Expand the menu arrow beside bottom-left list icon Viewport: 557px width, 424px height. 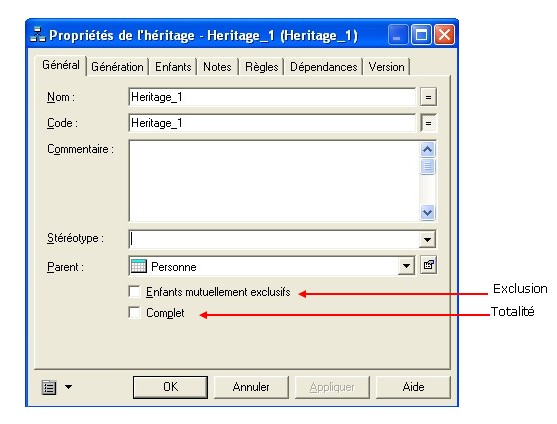pos(68,387)
